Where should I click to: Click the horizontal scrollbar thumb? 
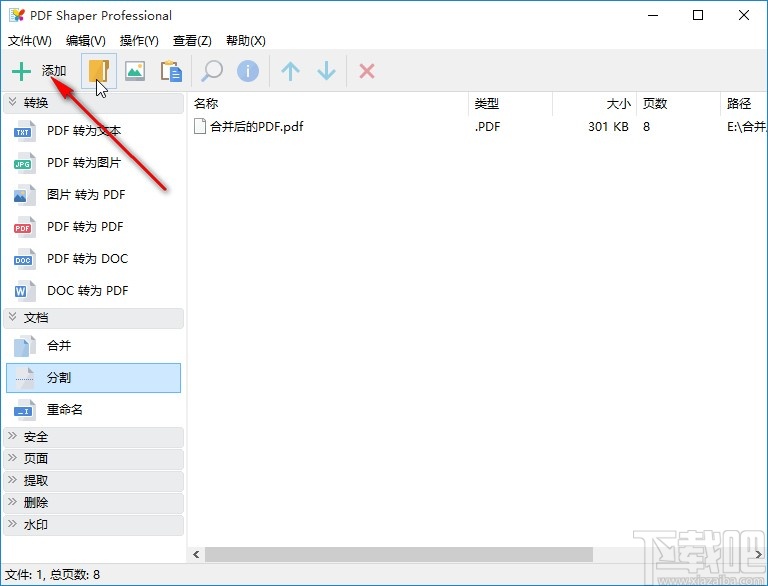tap(399, 555)
